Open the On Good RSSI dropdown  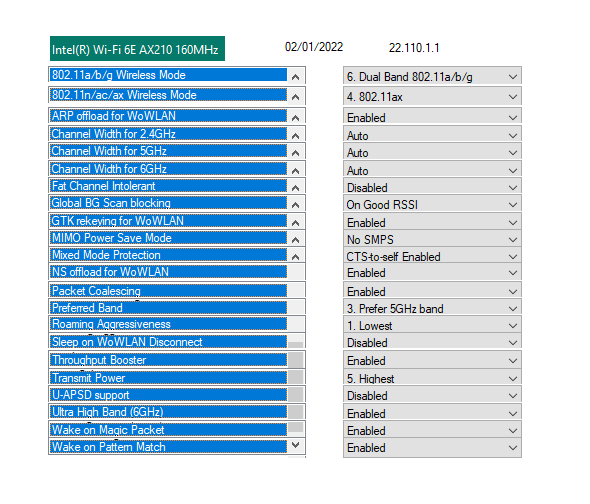(432, 204)
